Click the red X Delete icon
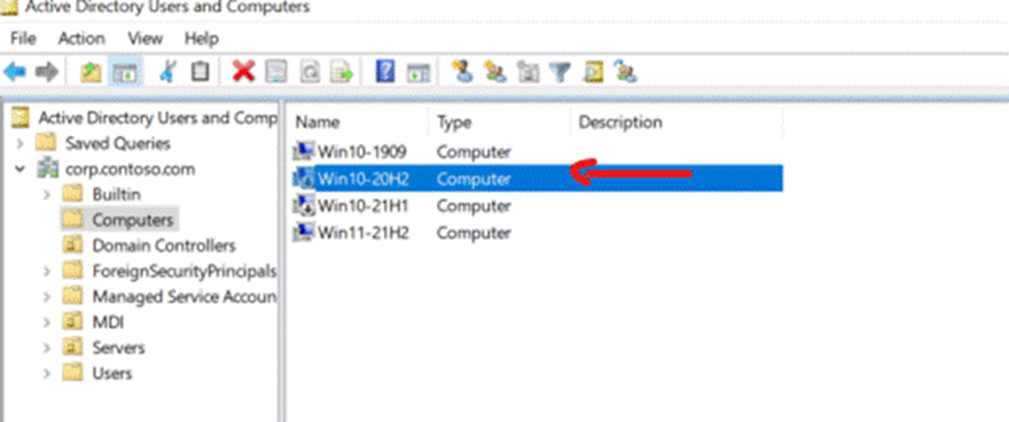This screenshot has width=1009, height=422. pyautogui.click(x=243, y=71)
